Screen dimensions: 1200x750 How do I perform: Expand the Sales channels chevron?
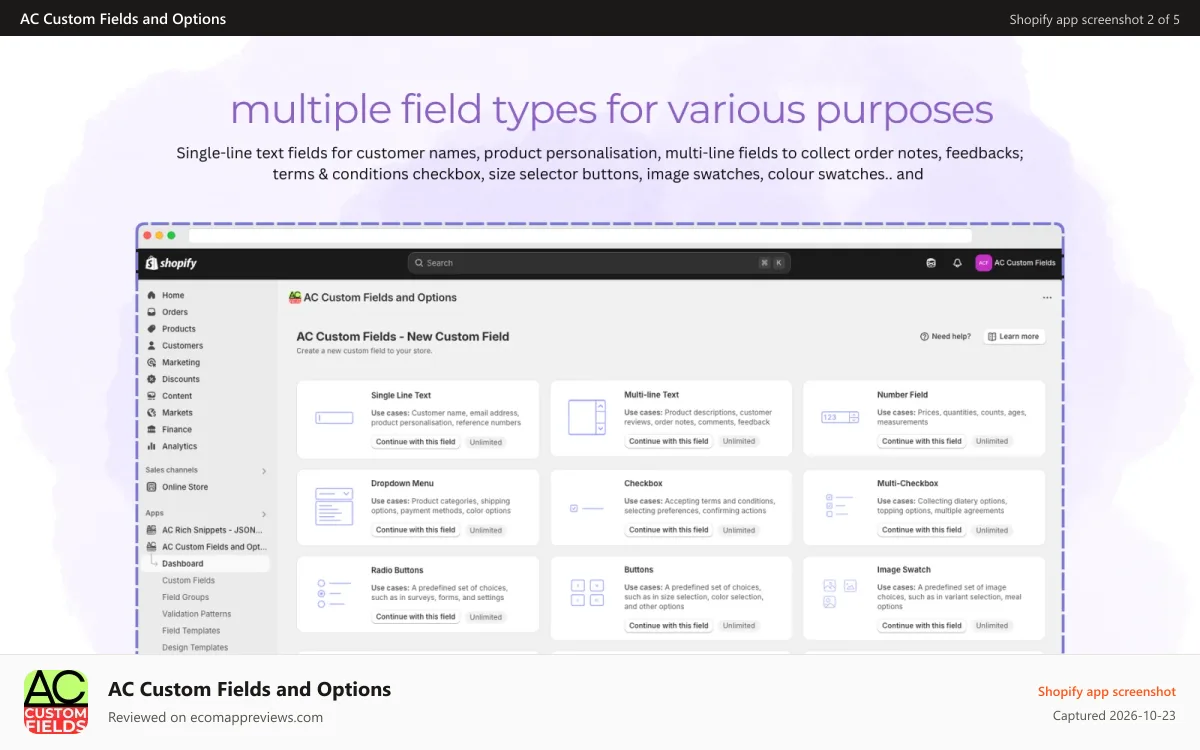tap(264, 471)
